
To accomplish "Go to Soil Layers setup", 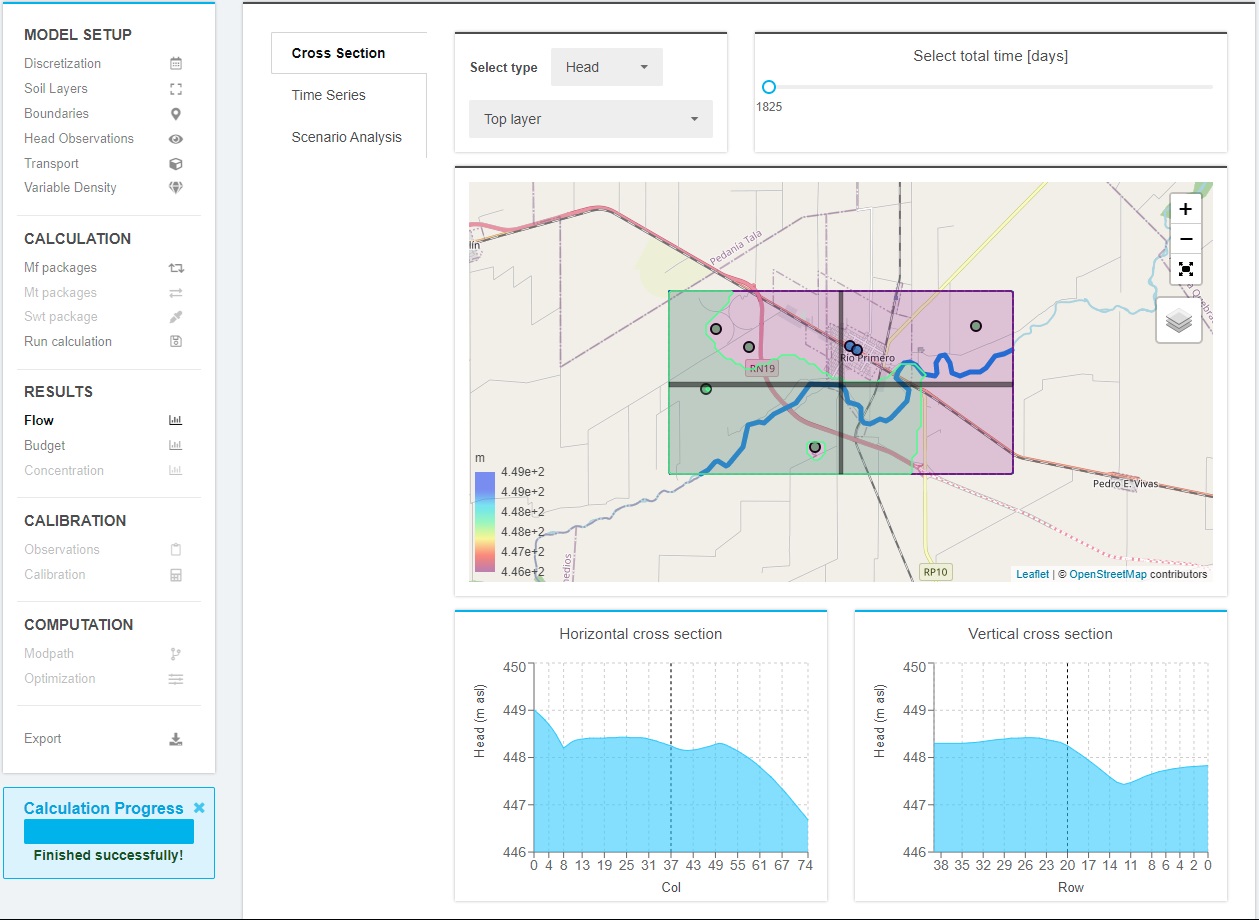I will coord(56,89).
